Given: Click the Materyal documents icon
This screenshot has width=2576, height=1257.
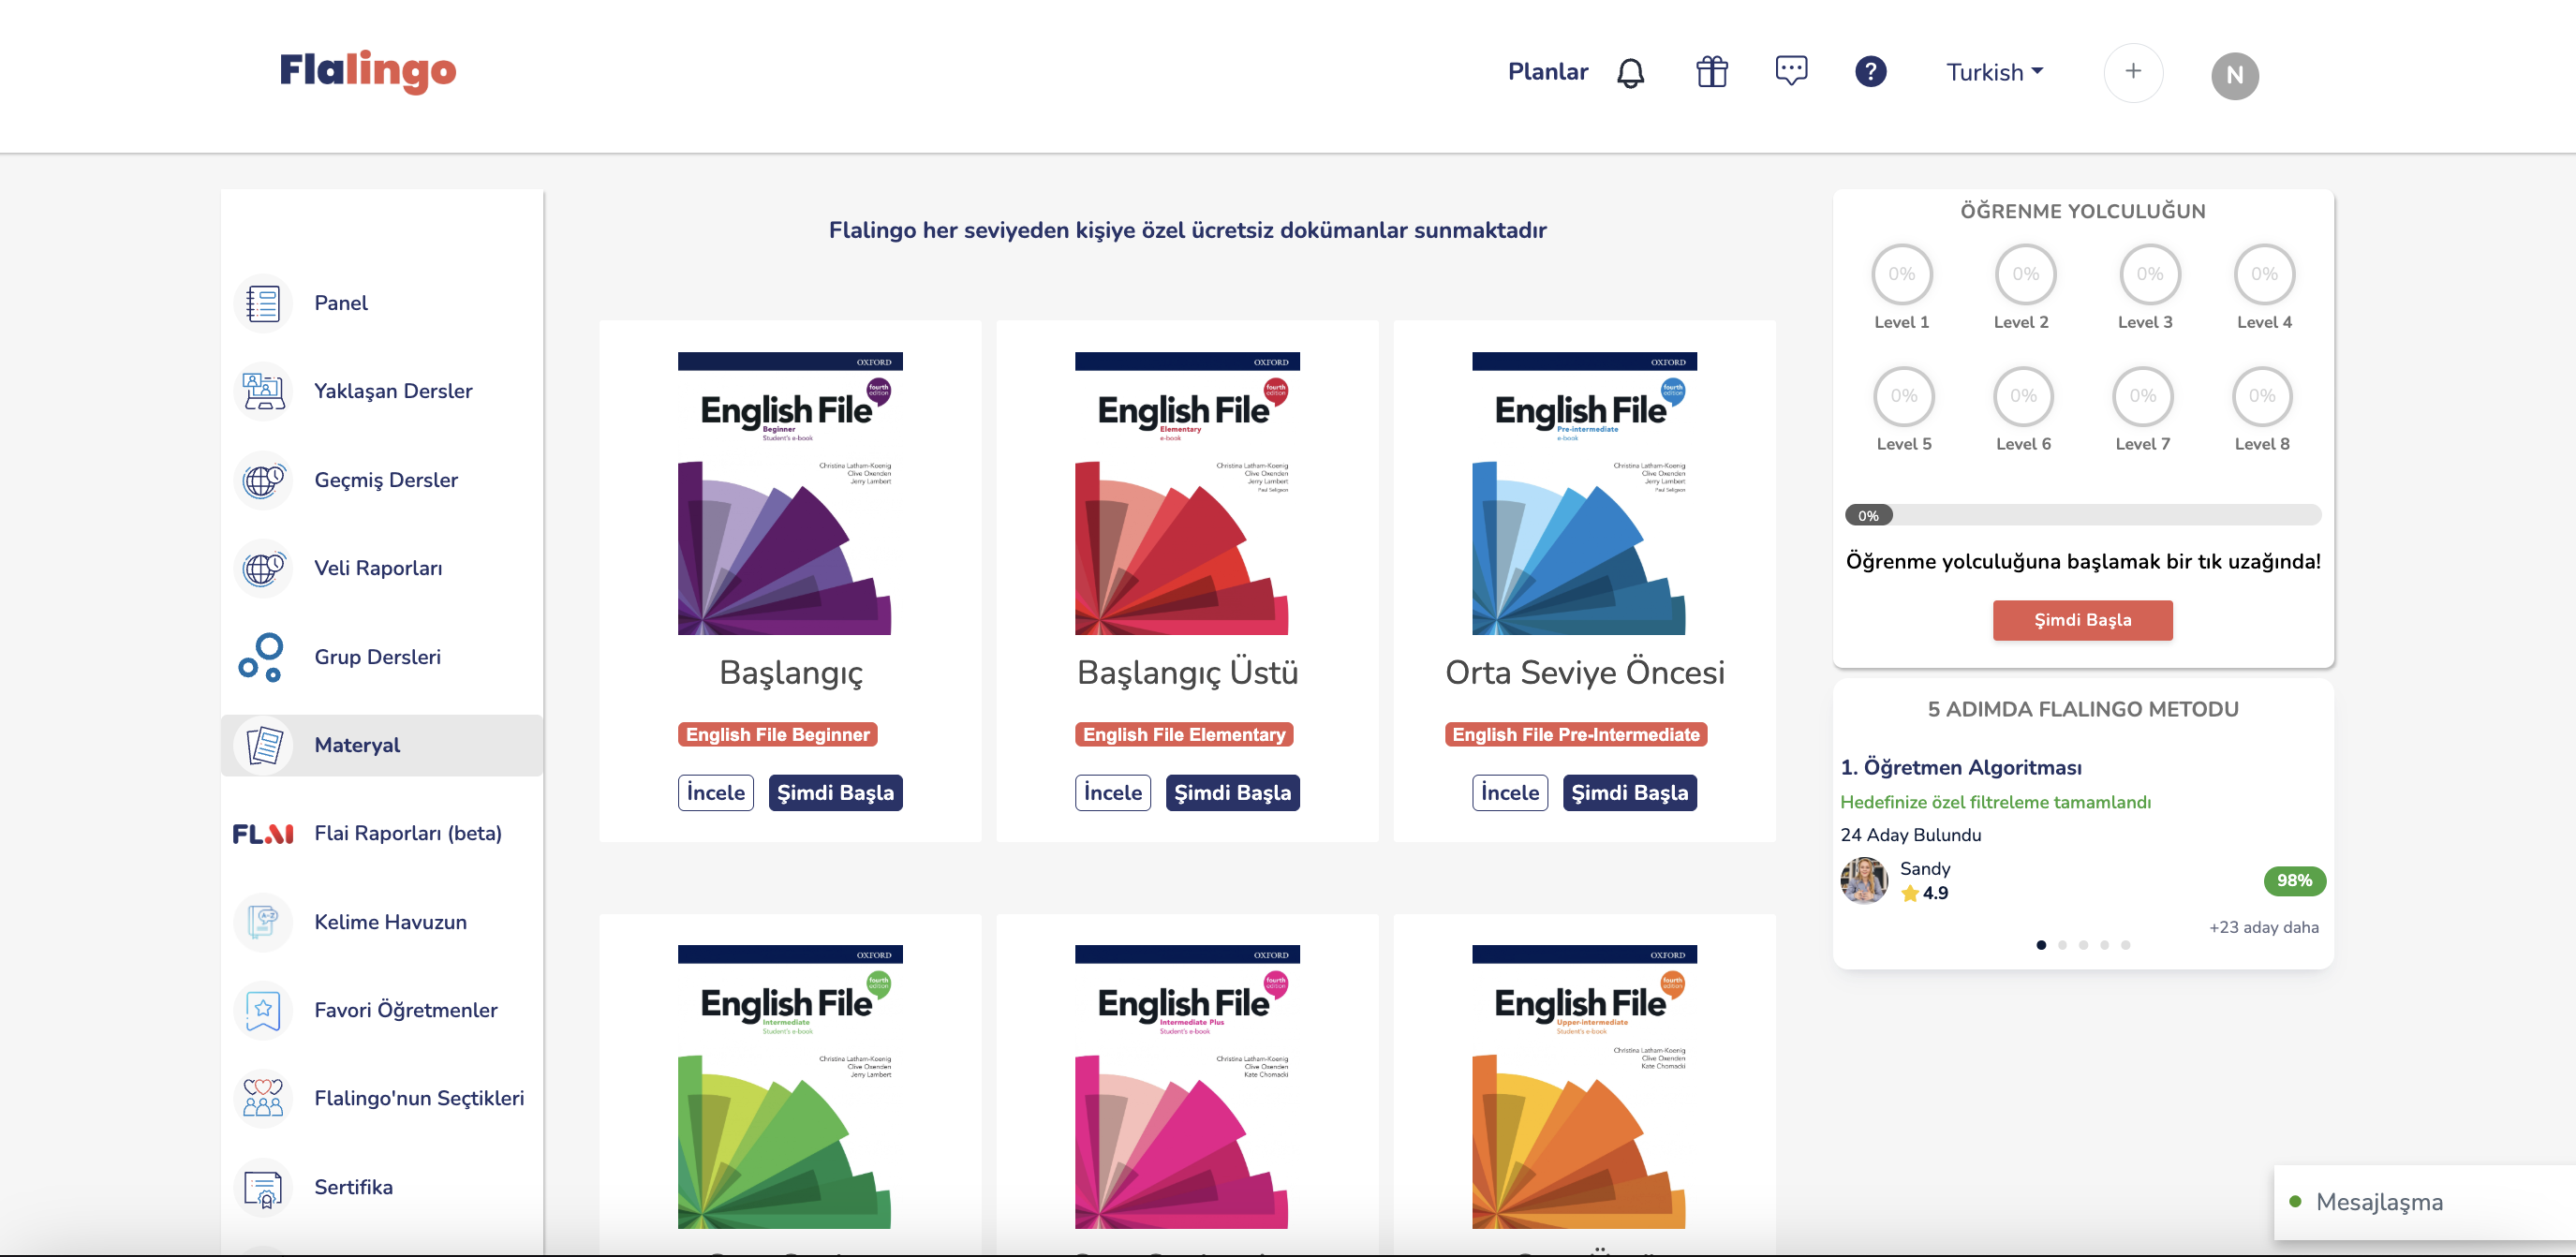Looking at the screenshot, I should click(x=263, y=745).
